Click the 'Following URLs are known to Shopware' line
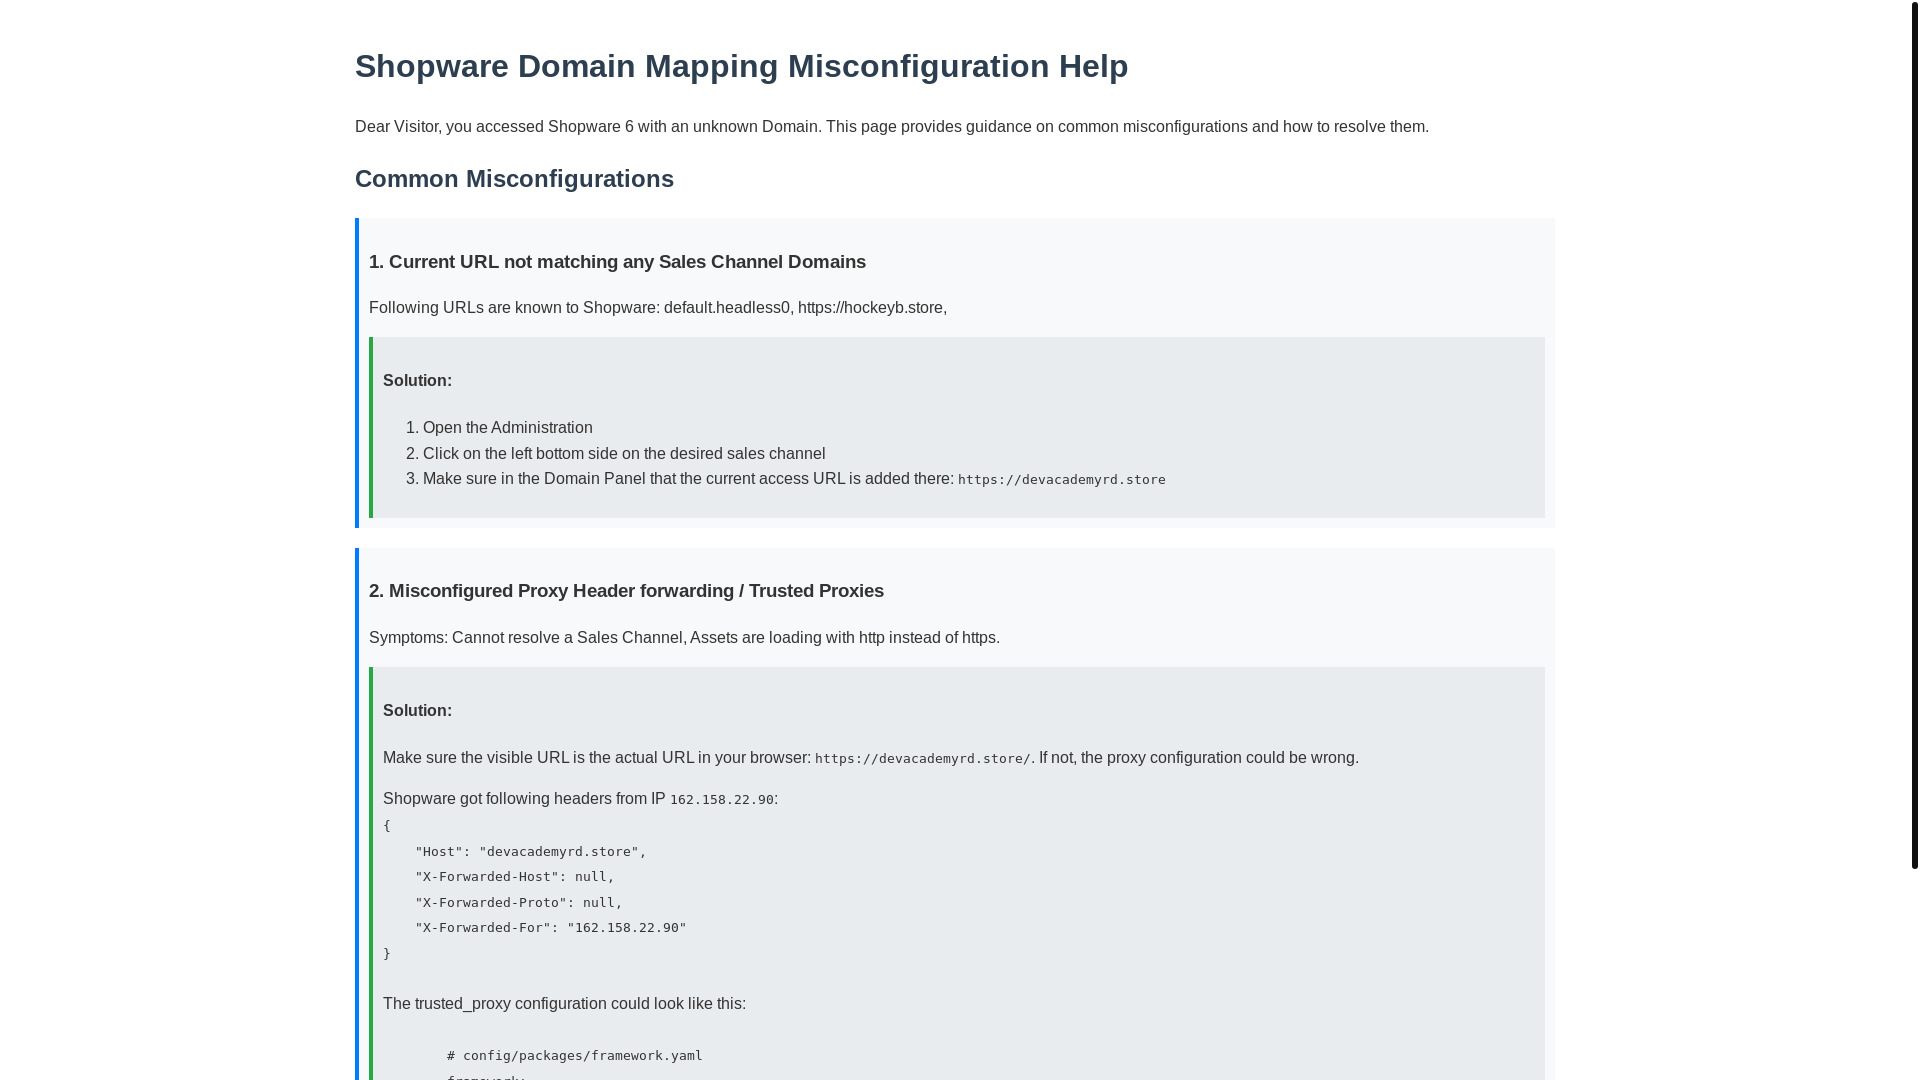Screen dimensions: 1920x1080 658,308
